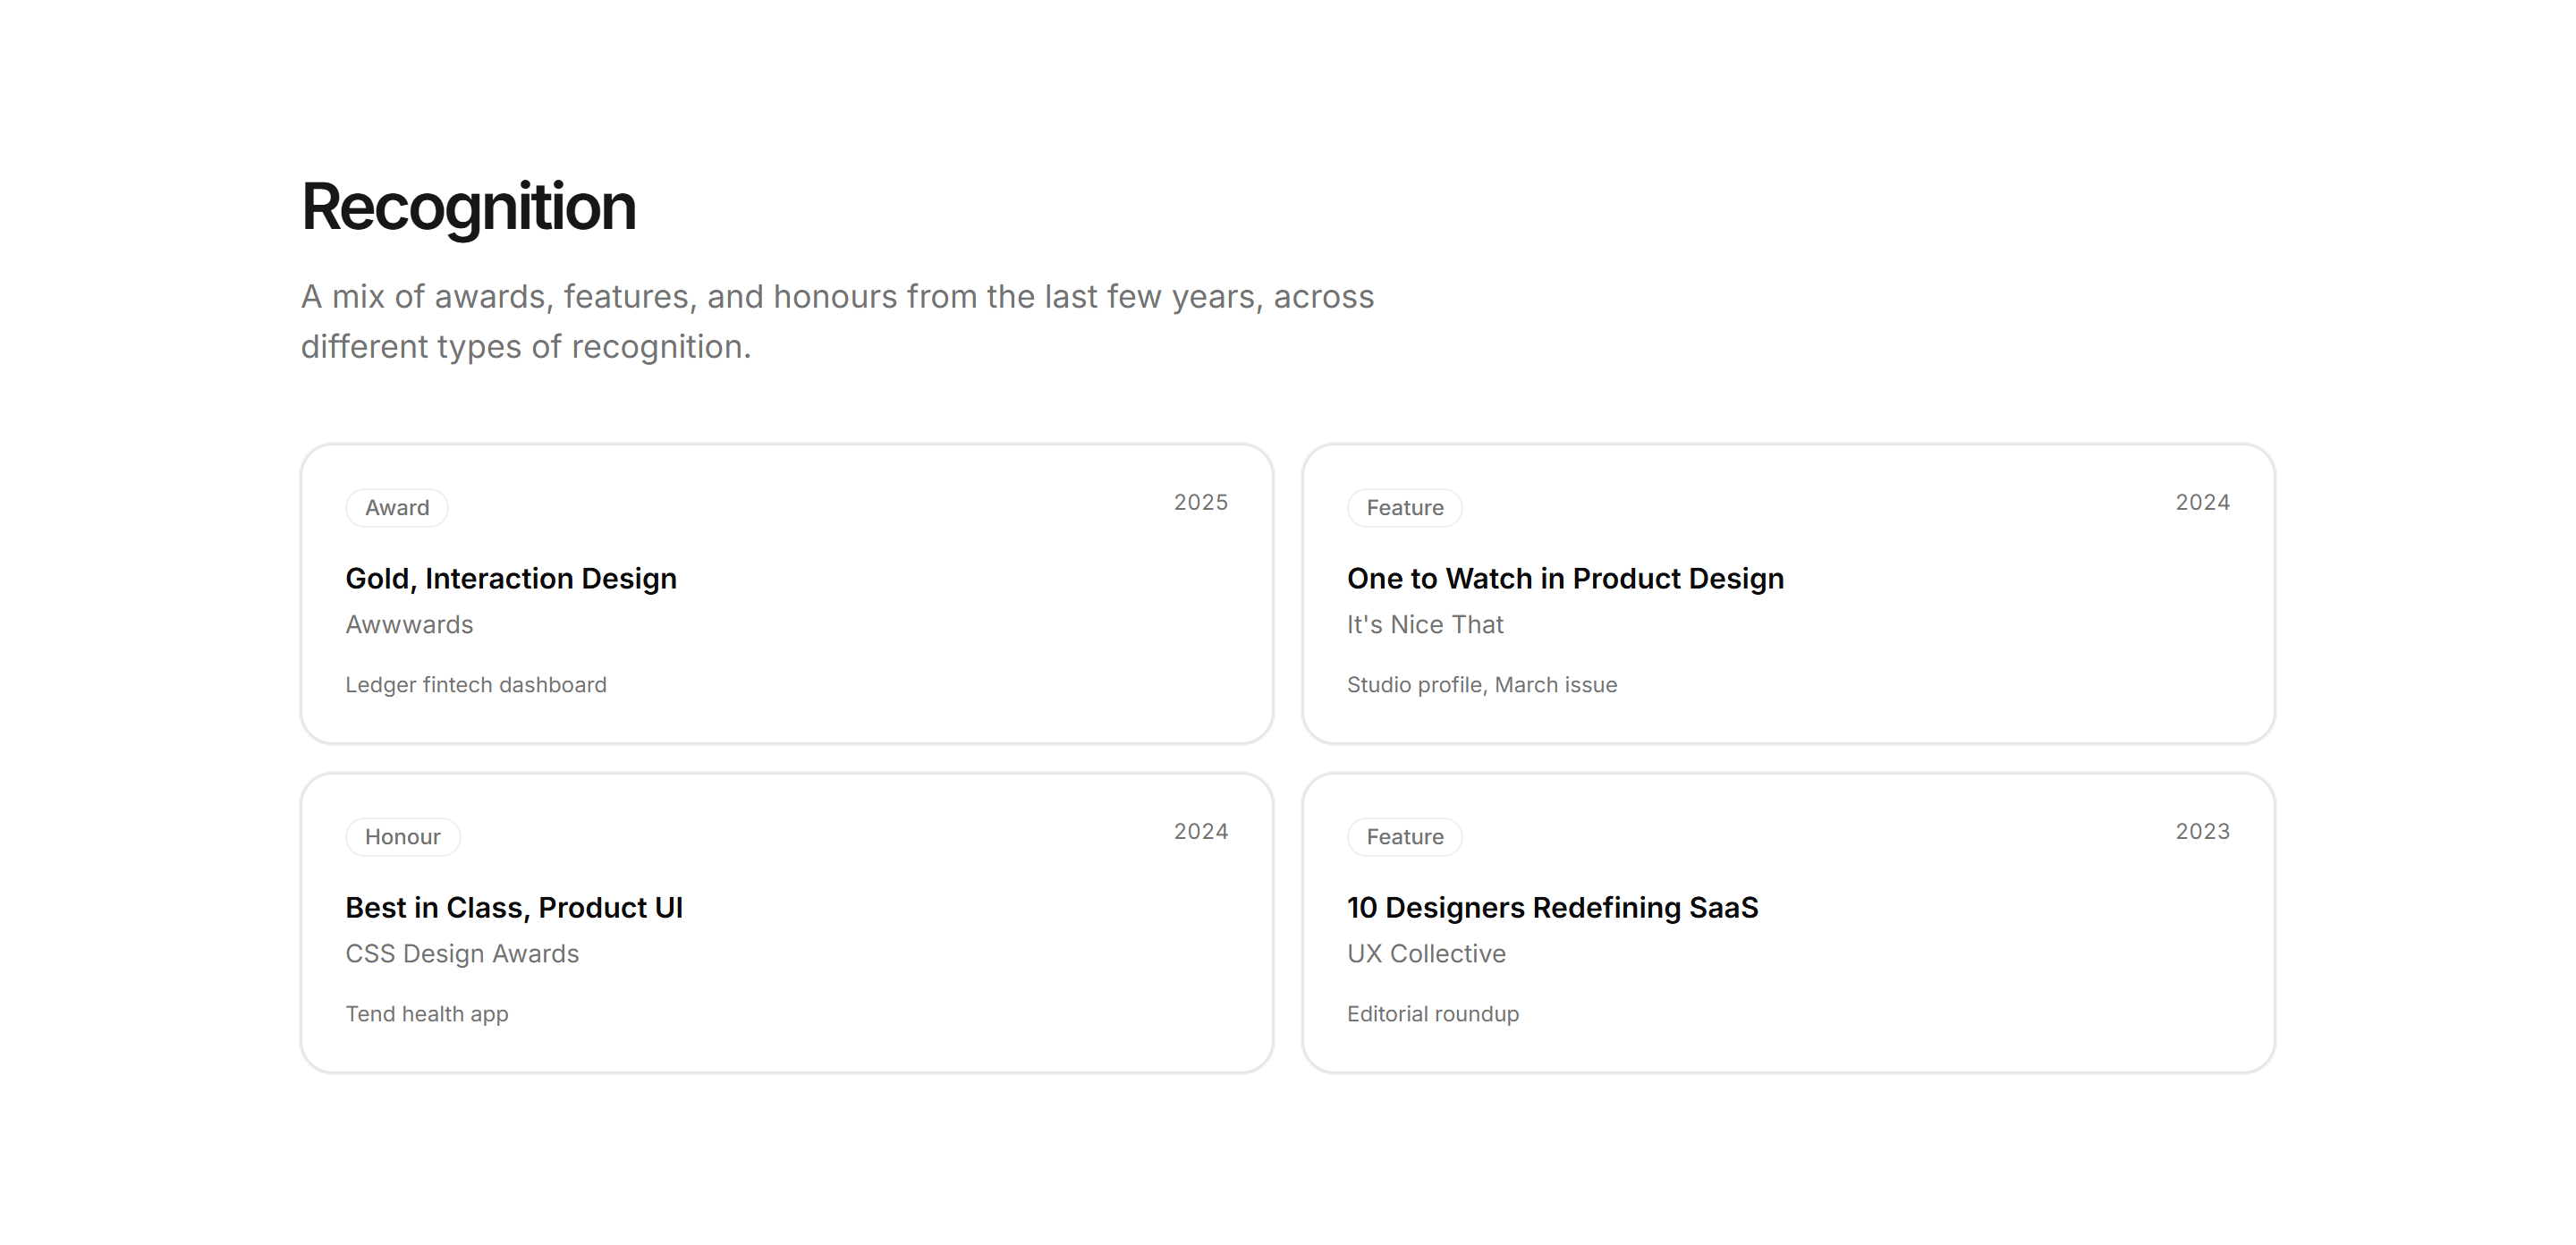Select the Feature tag on UX Collective card
Screen dimensions: 2576x1245
[x=1404, y=836]
